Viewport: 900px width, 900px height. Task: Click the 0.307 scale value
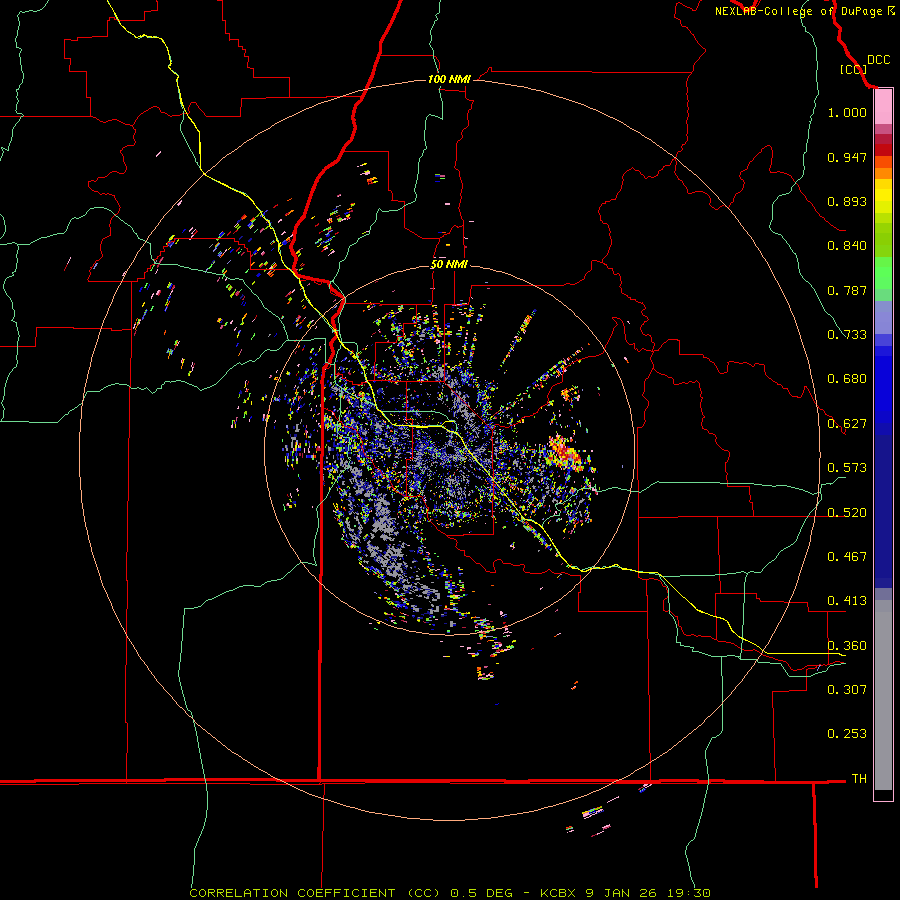pos(847,690)
